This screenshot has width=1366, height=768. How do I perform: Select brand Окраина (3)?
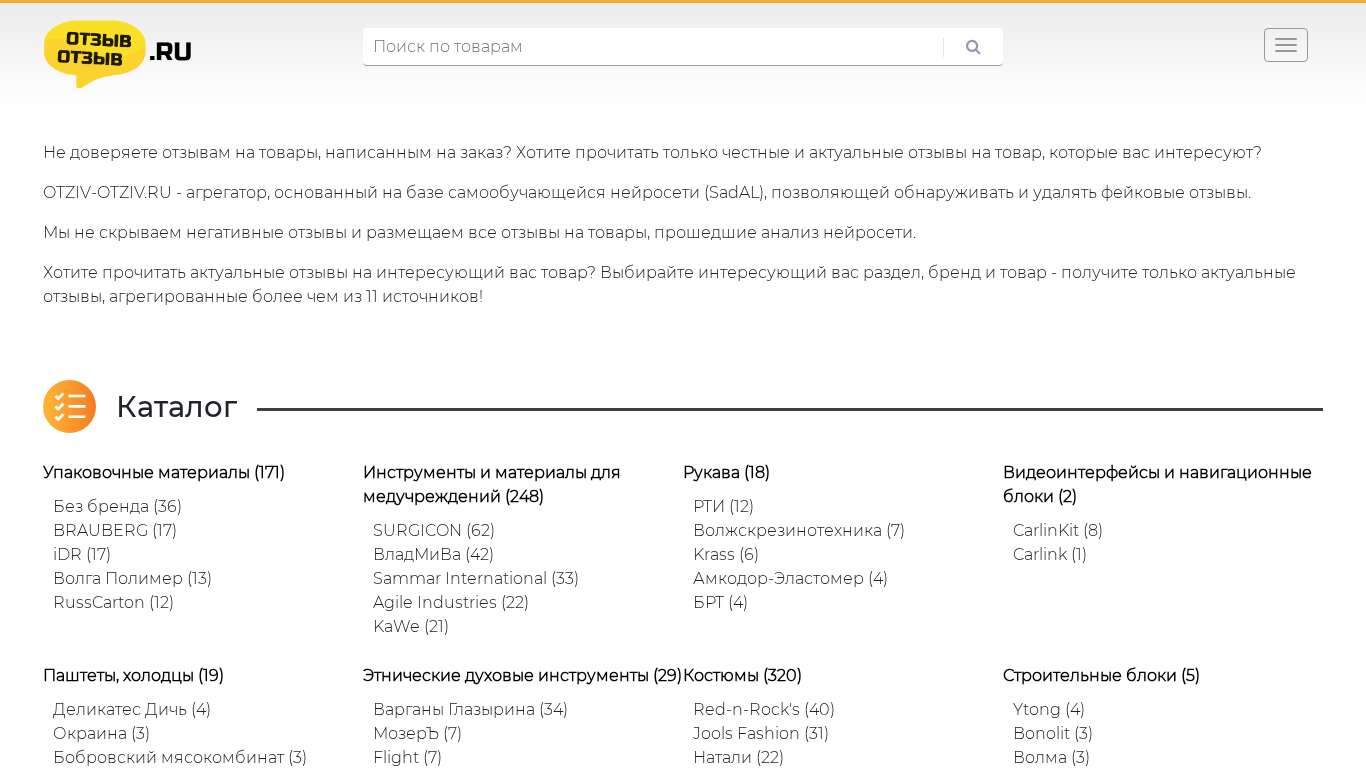[101, 733]
